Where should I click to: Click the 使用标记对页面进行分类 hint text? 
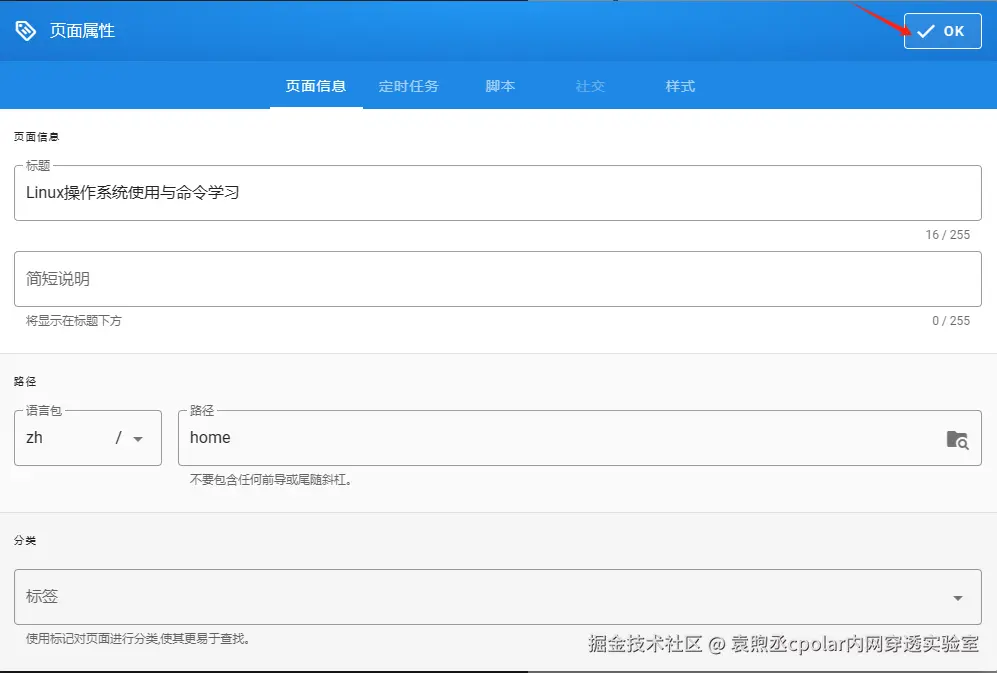[x=138, y=639]
